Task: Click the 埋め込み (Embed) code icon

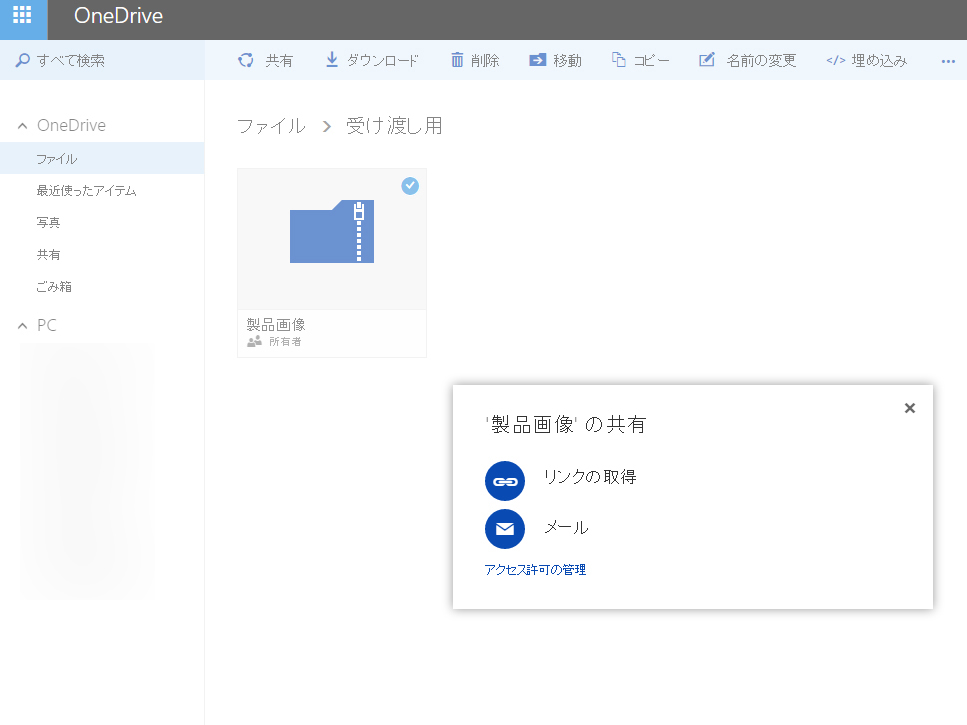Action: (865, 60)
